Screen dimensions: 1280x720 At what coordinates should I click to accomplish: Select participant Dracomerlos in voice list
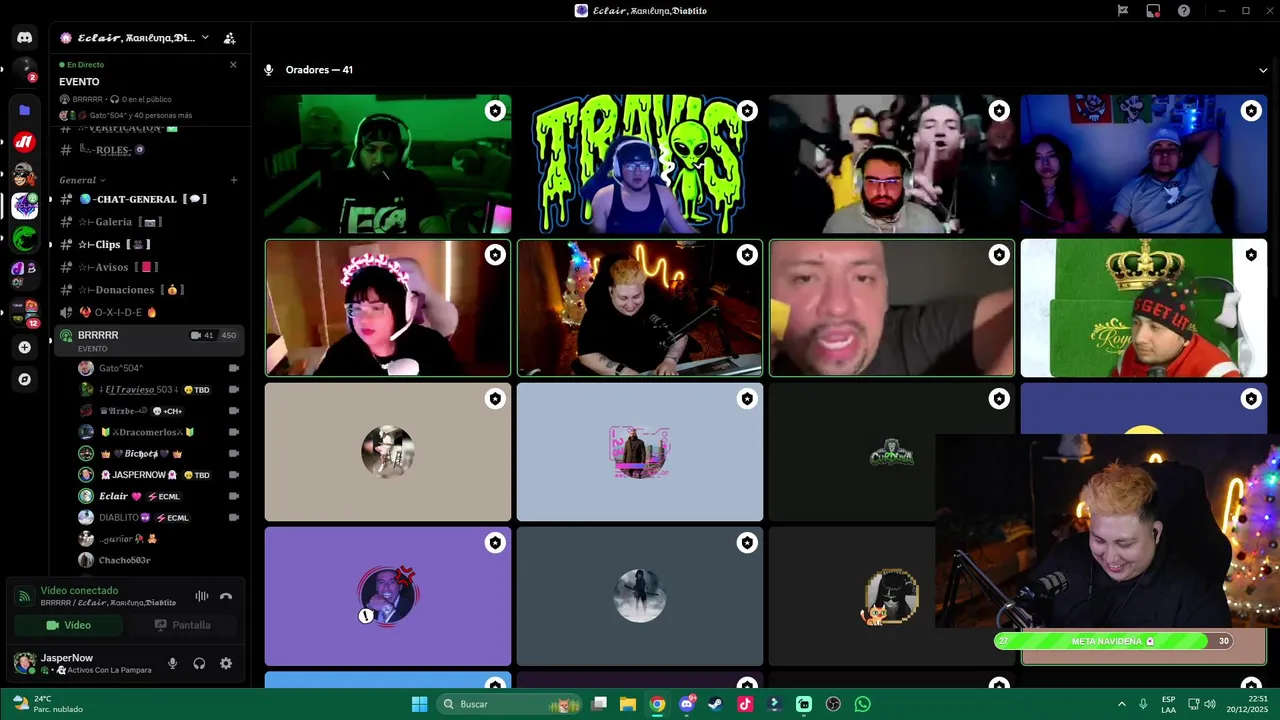(158, 432)
